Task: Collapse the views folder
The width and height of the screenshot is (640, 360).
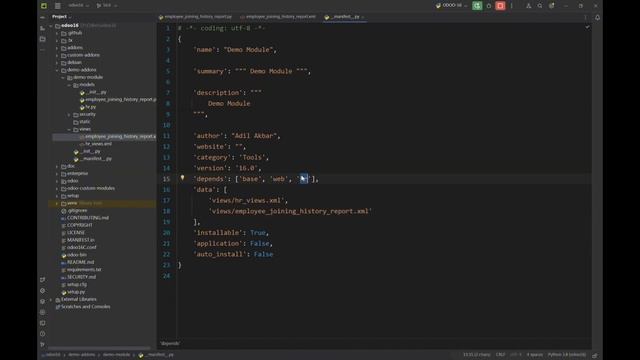Action: tap(69, 129)
